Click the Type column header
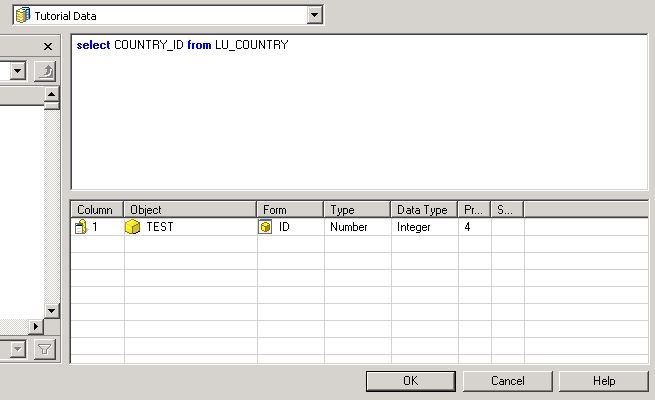This screenshot has height=400, width=655. tap(357, 210)
